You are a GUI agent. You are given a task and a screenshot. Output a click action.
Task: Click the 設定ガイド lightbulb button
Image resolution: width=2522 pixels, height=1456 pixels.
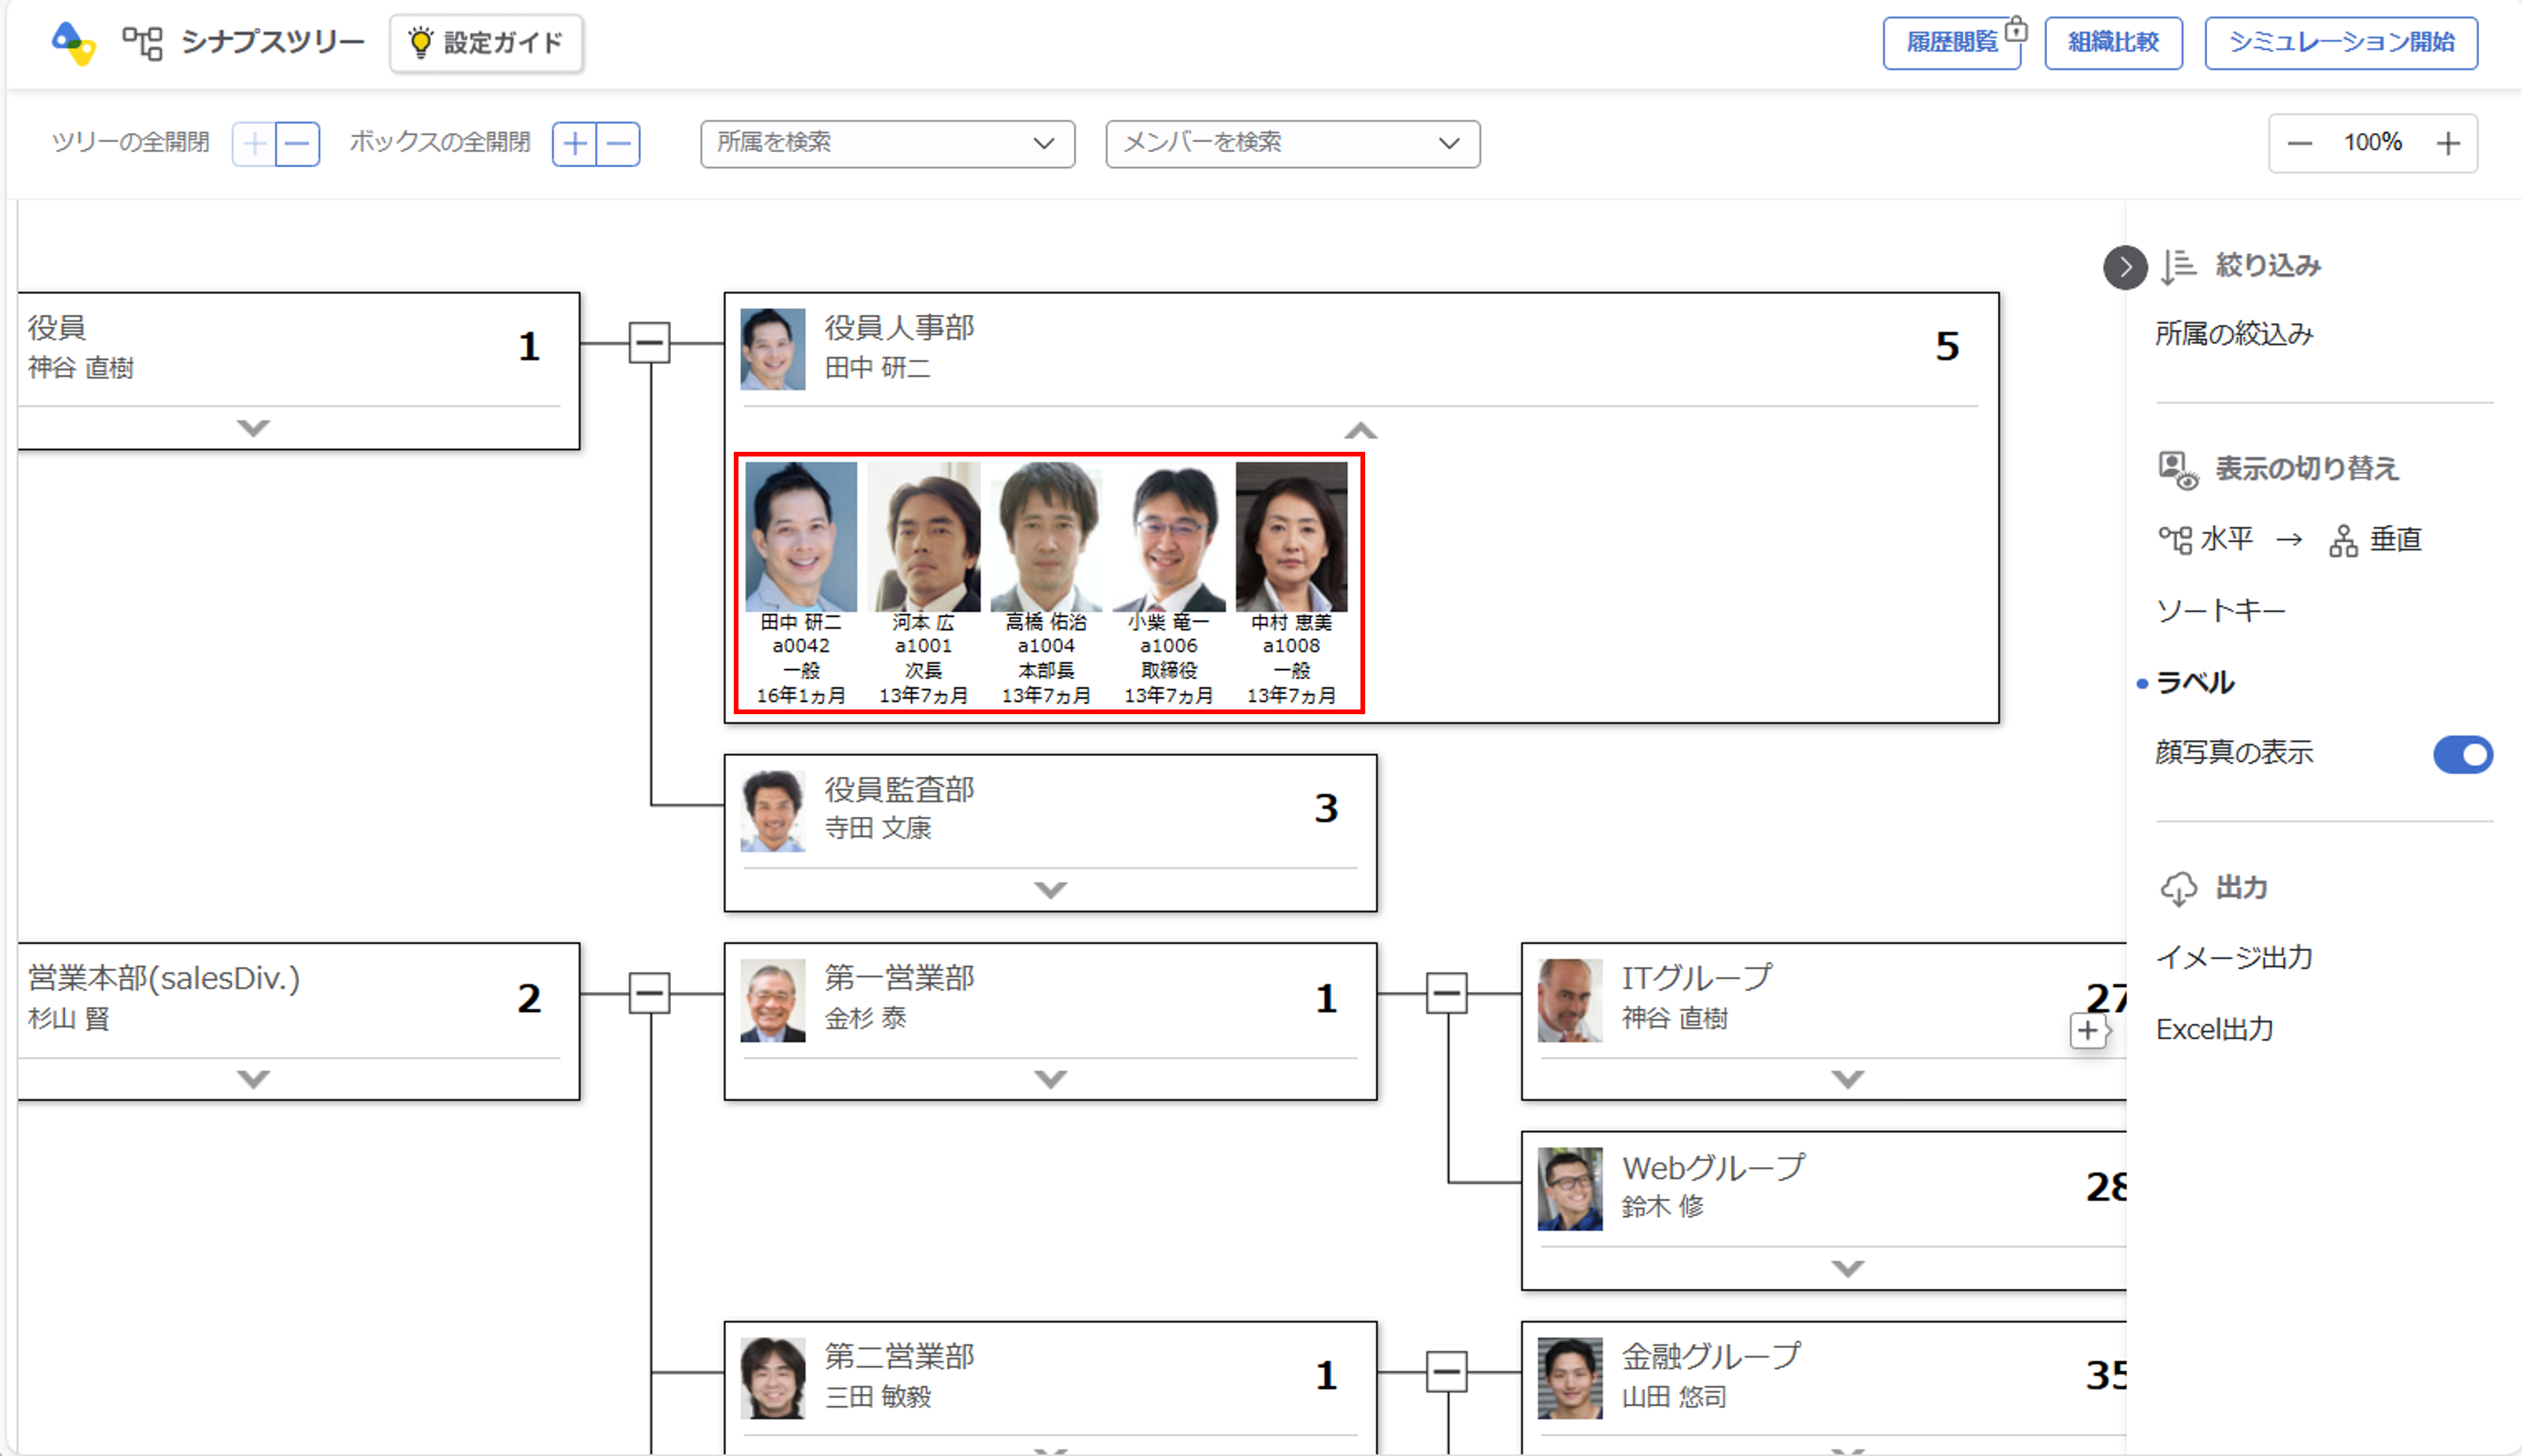[x=486, y=43]
